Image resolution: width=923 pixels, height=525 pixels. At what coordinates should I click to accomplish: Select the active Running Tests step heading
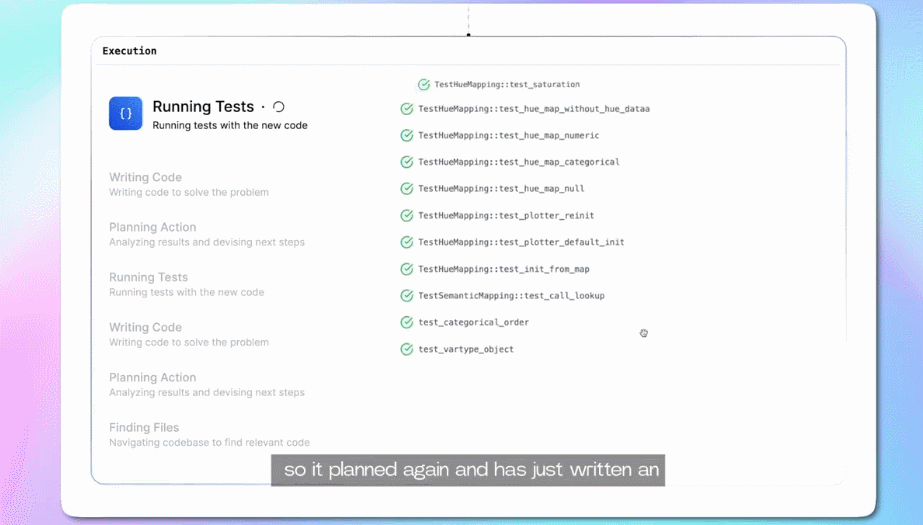click(x=203, y=107)
